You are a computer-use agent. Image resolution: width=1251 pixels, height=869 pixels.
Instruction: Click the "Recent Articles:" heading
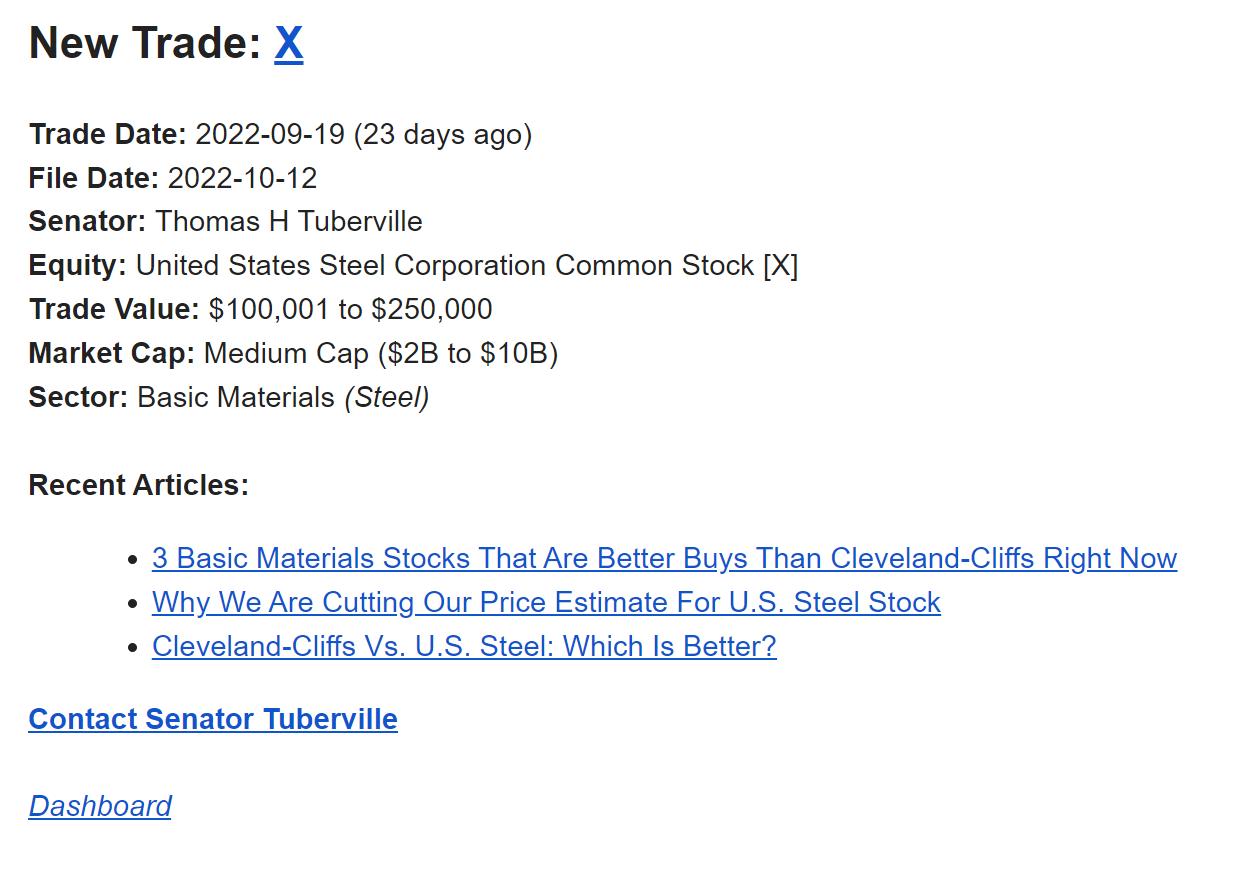click(x=139, y=485)
